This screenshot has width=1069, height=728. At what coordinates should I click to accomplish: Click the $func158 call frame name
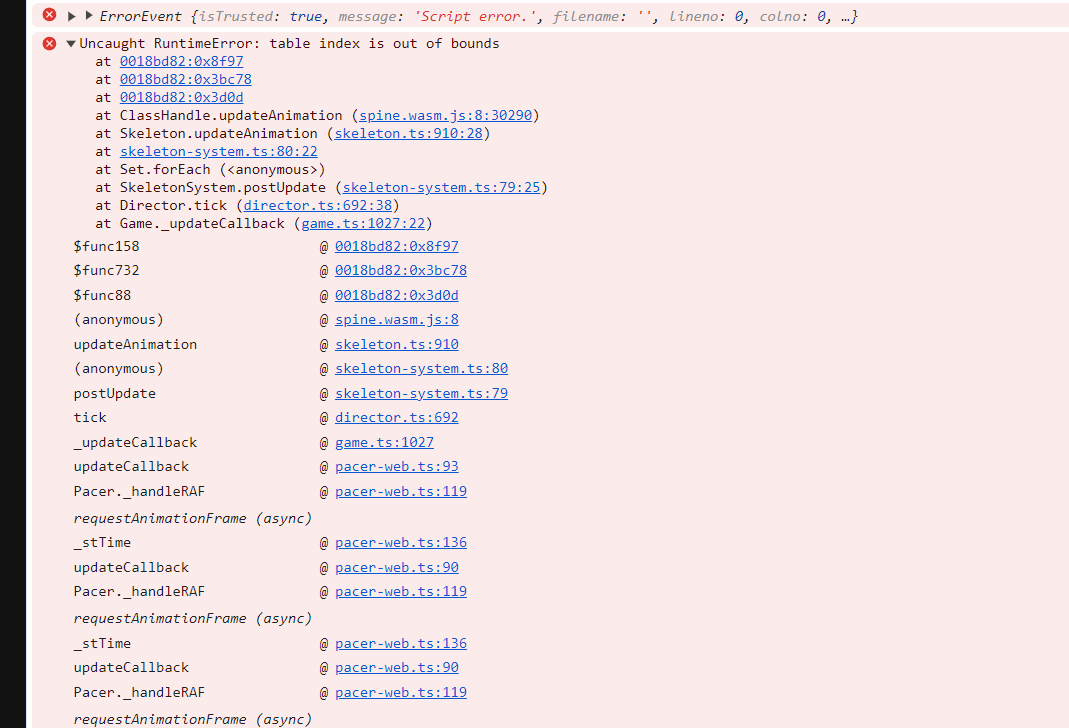106,246
